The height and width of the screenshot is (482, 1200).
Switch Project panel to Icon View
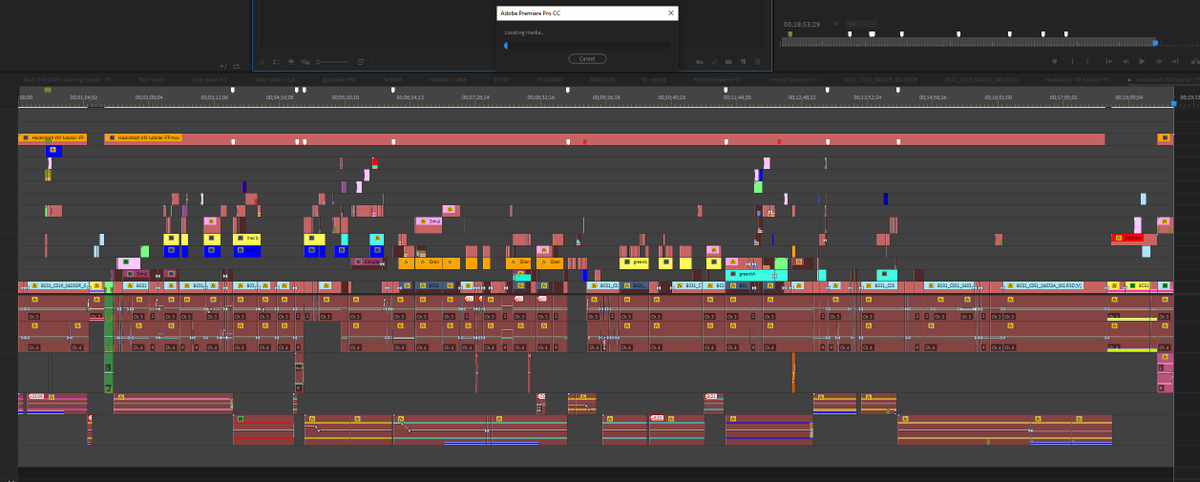click(290, 61)
